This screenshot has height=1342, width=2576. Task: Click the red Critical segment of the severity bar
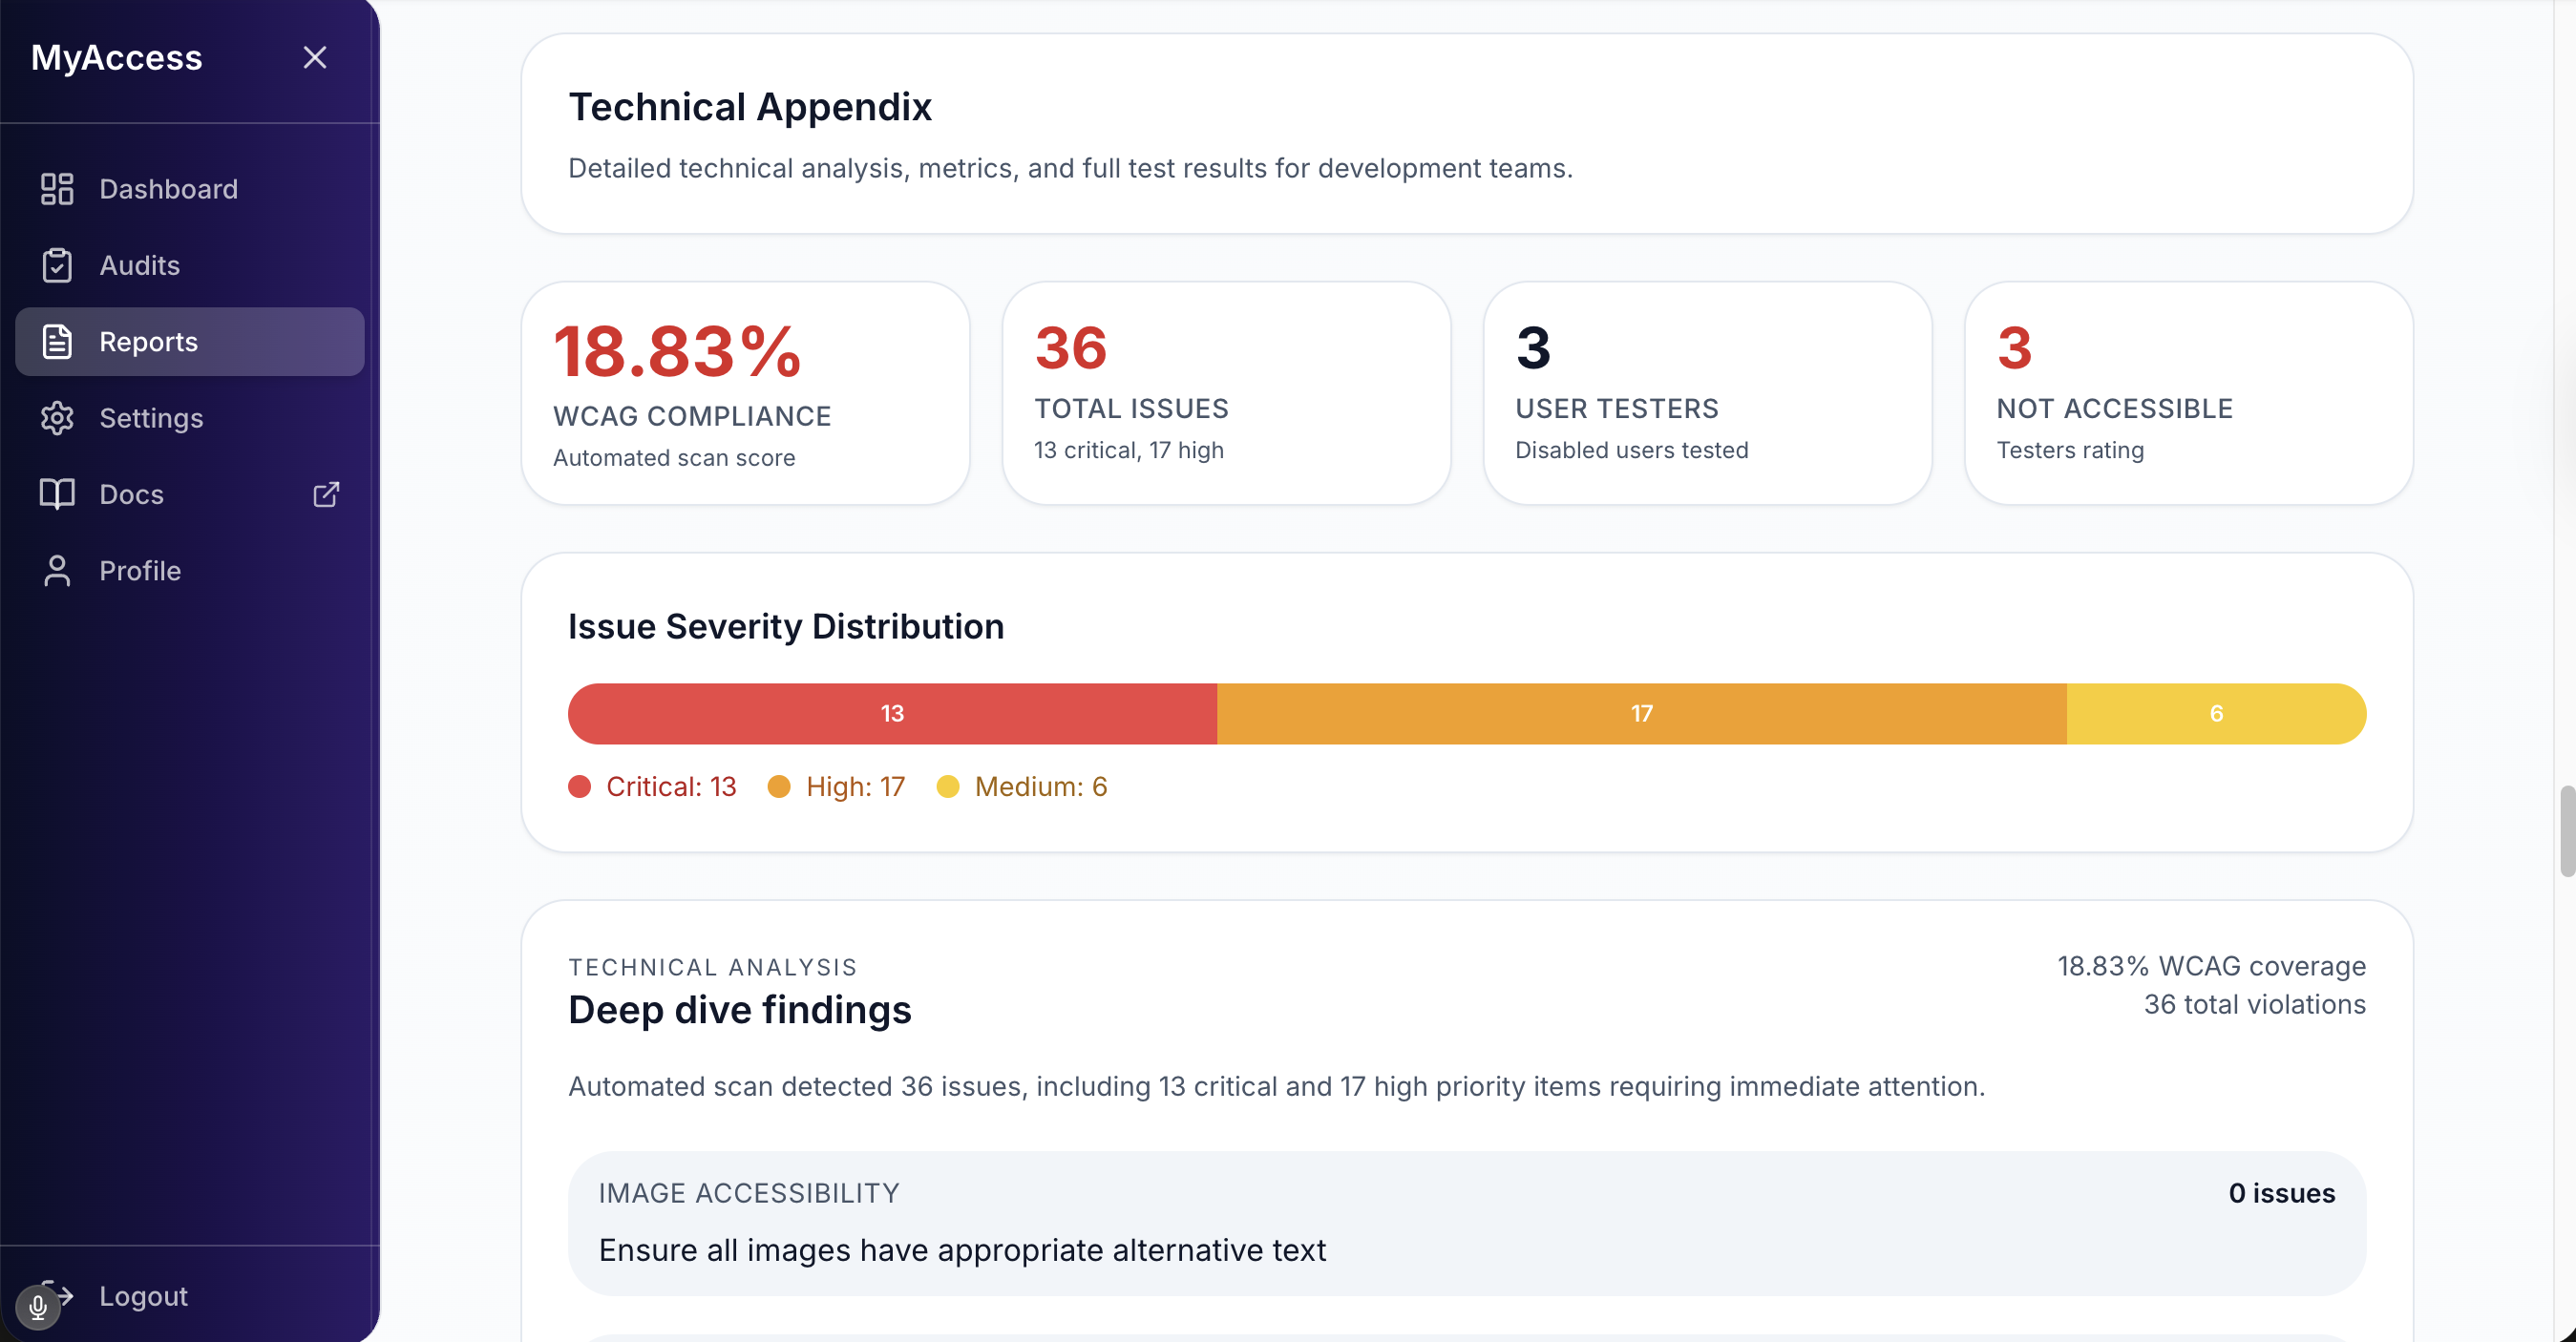(x=892, y=713)
